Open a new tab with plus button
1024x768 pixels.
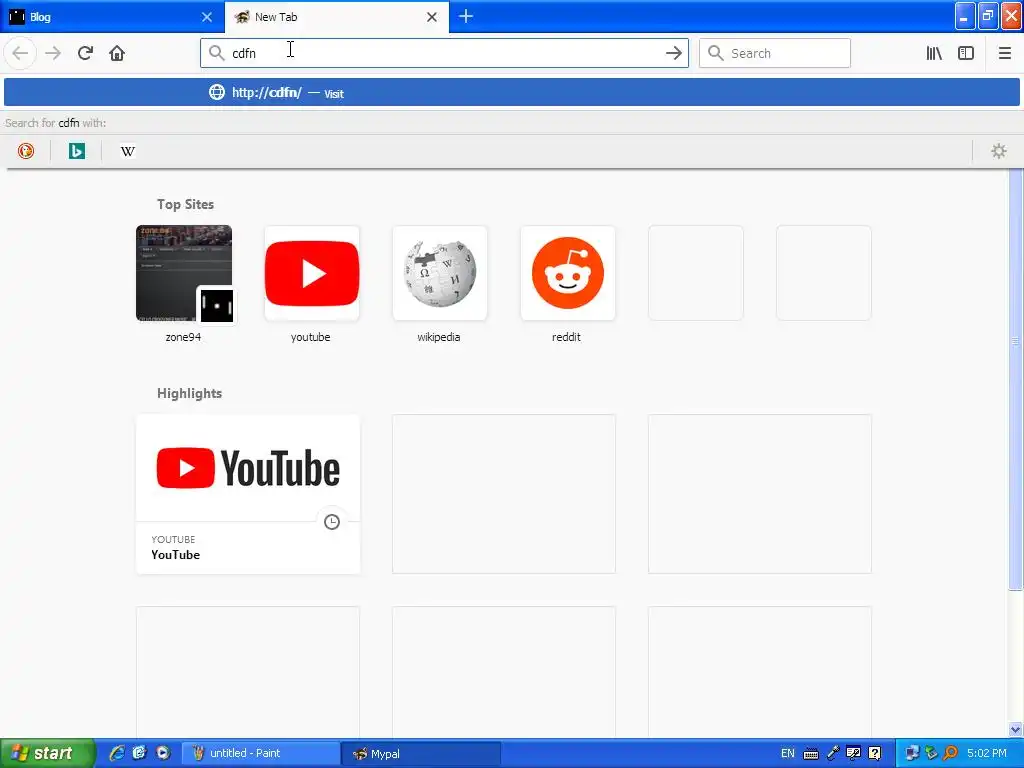coord(466,16)
